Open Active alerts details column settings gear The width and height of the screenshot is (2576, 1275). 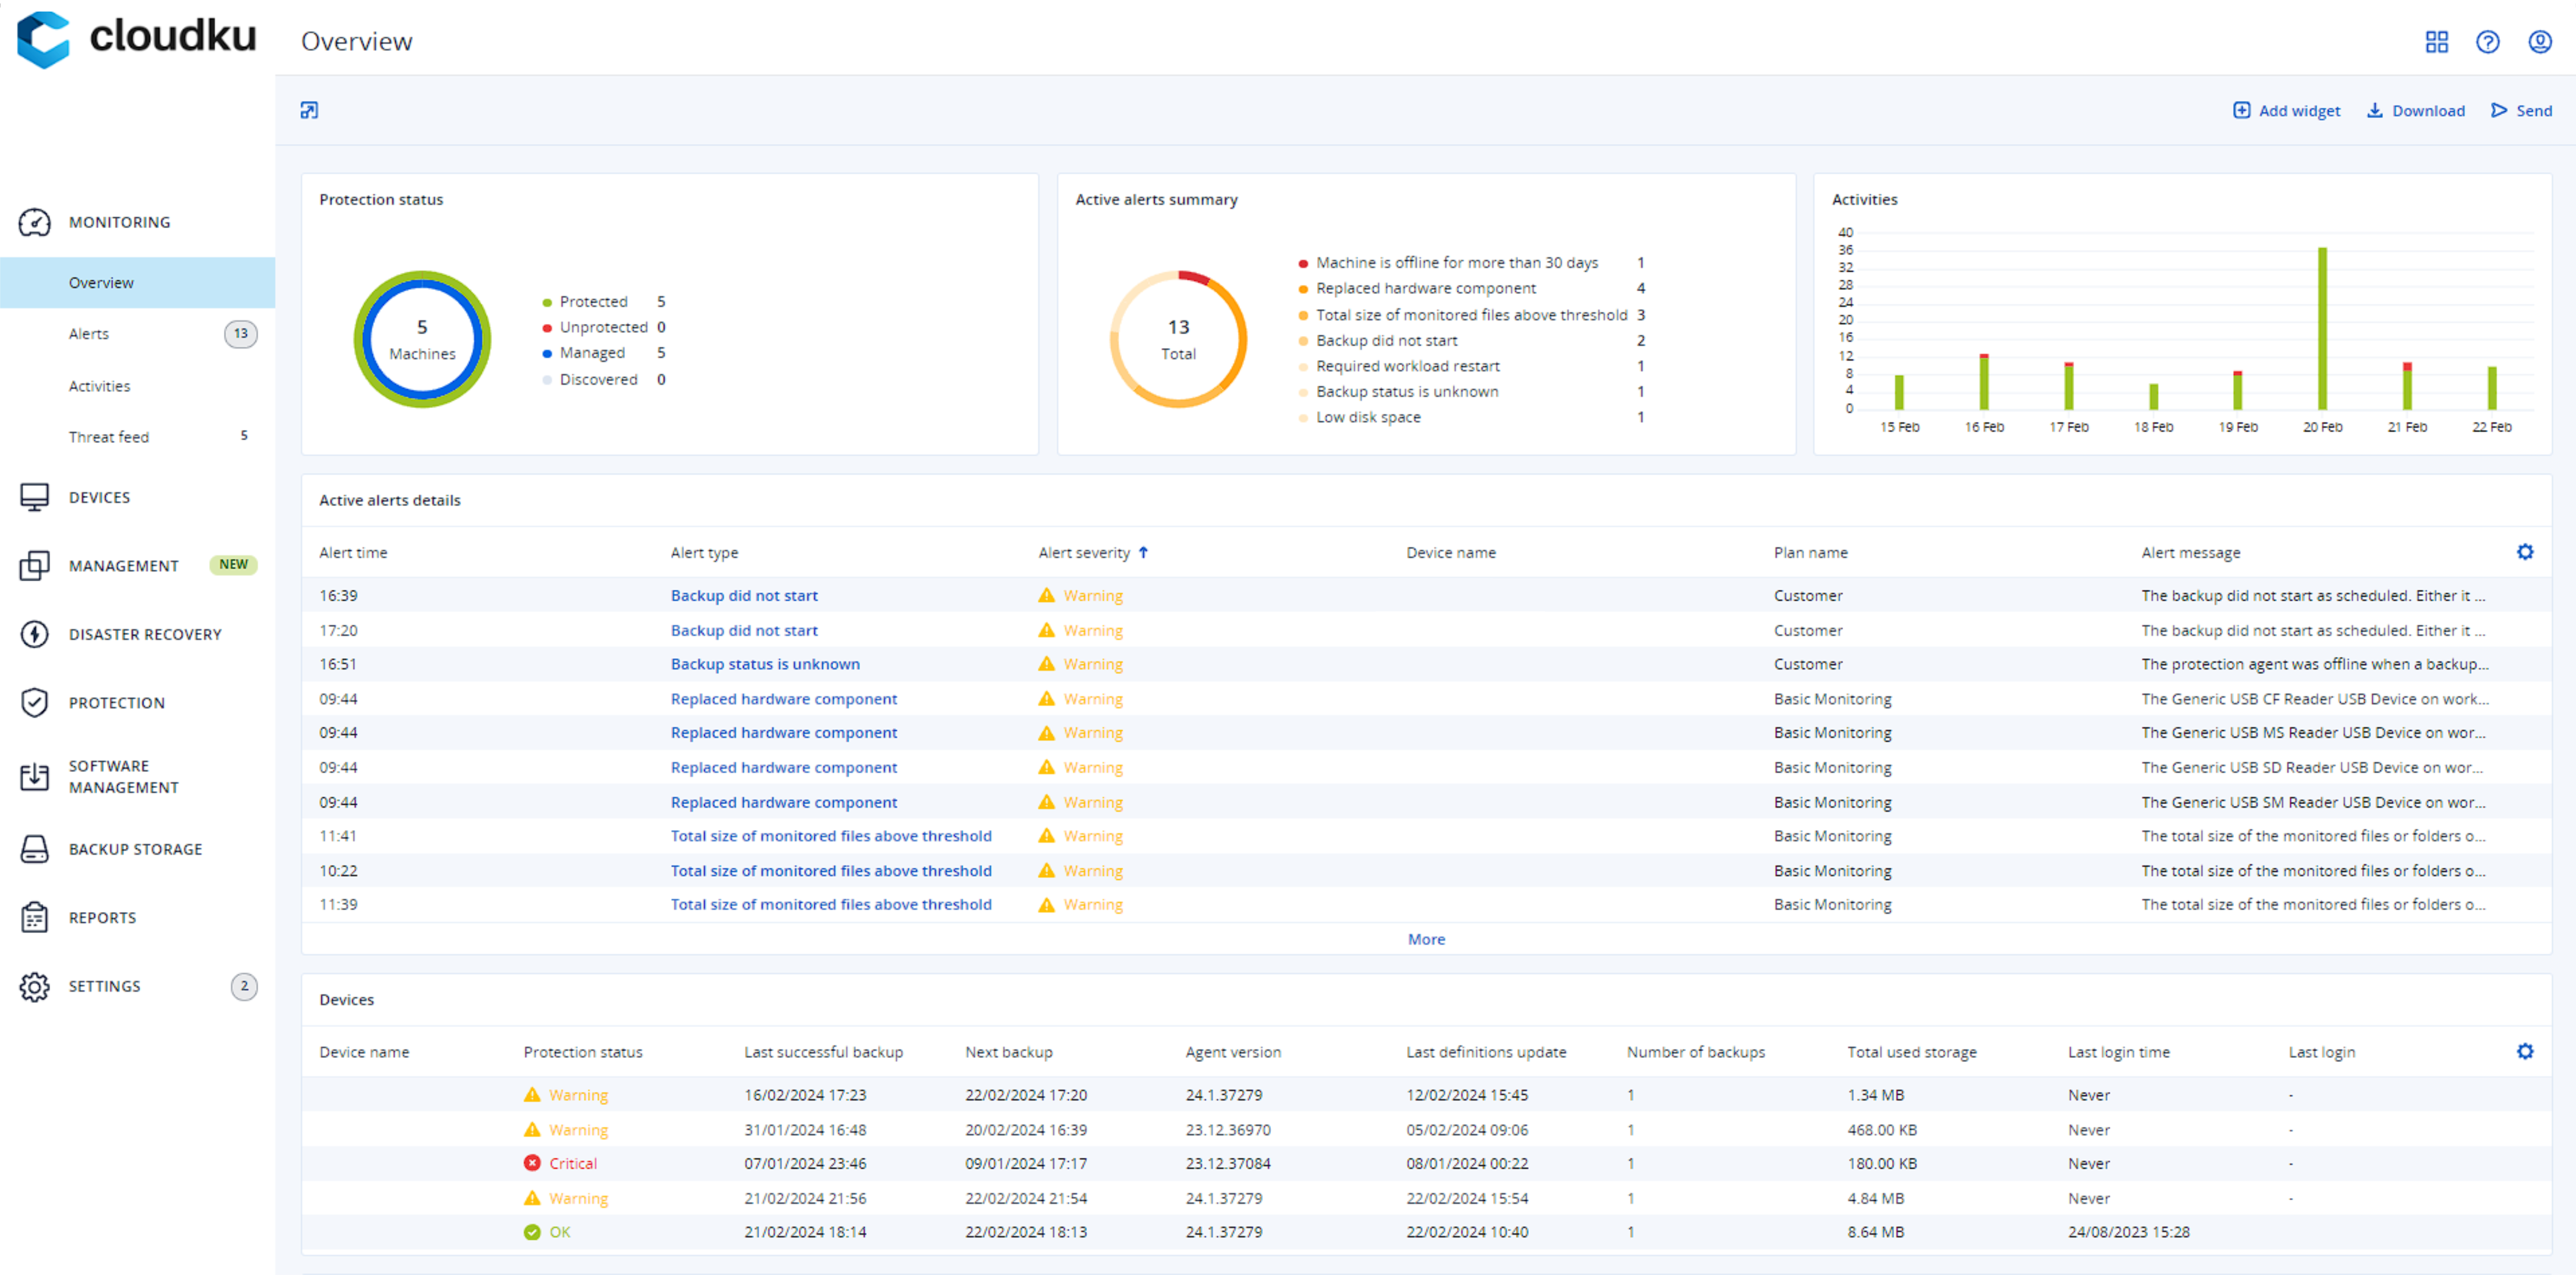(x=2524, y=552)
